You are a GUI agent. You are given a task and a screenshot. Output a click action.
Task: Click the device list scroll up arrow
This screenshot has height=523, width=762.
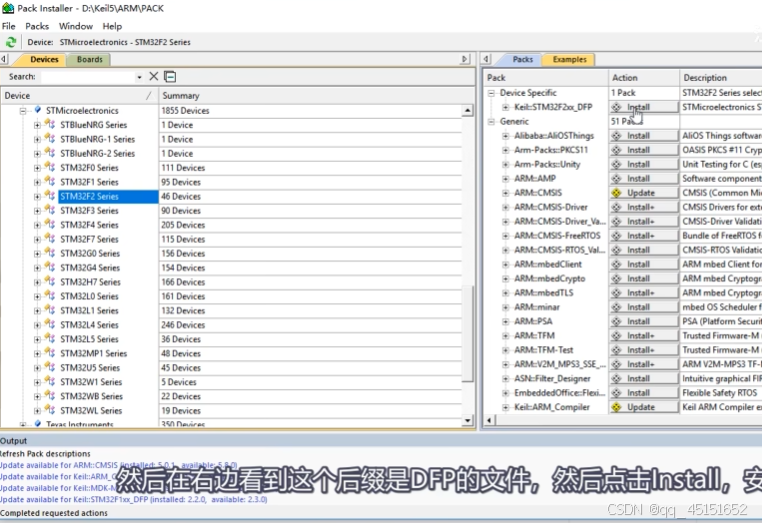pos(468,111)
